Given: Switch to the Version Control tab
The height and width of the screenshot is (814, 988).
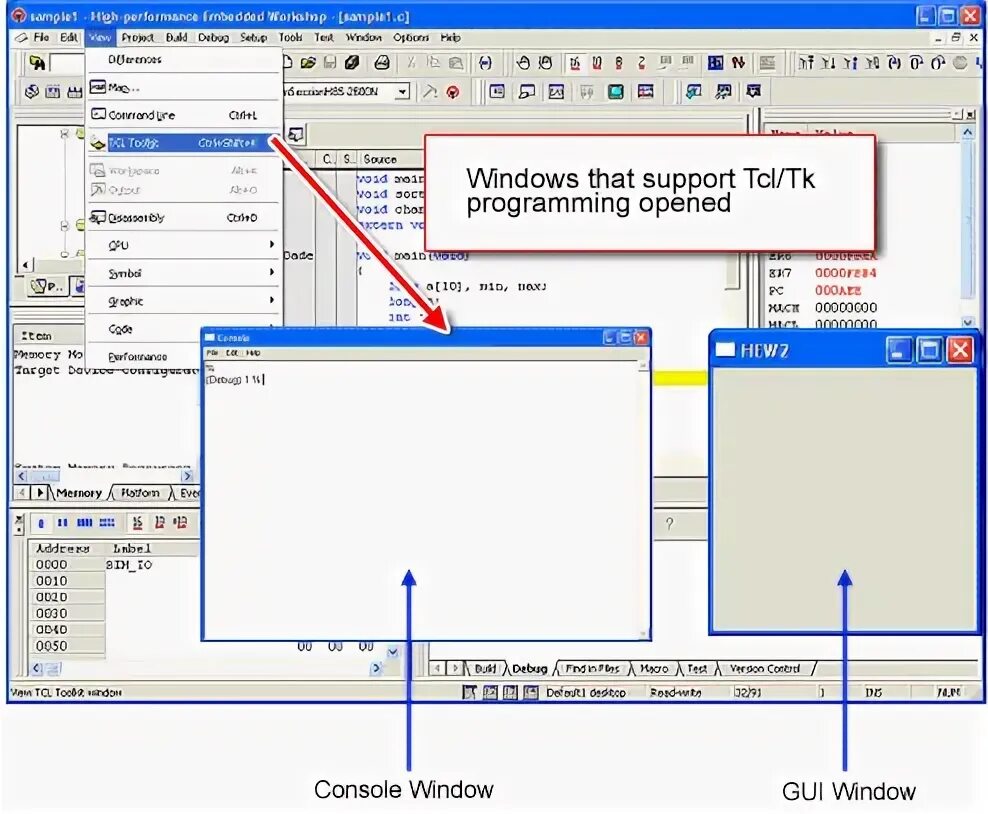Looking at the screenshot, I should click(x=764, y=668).
